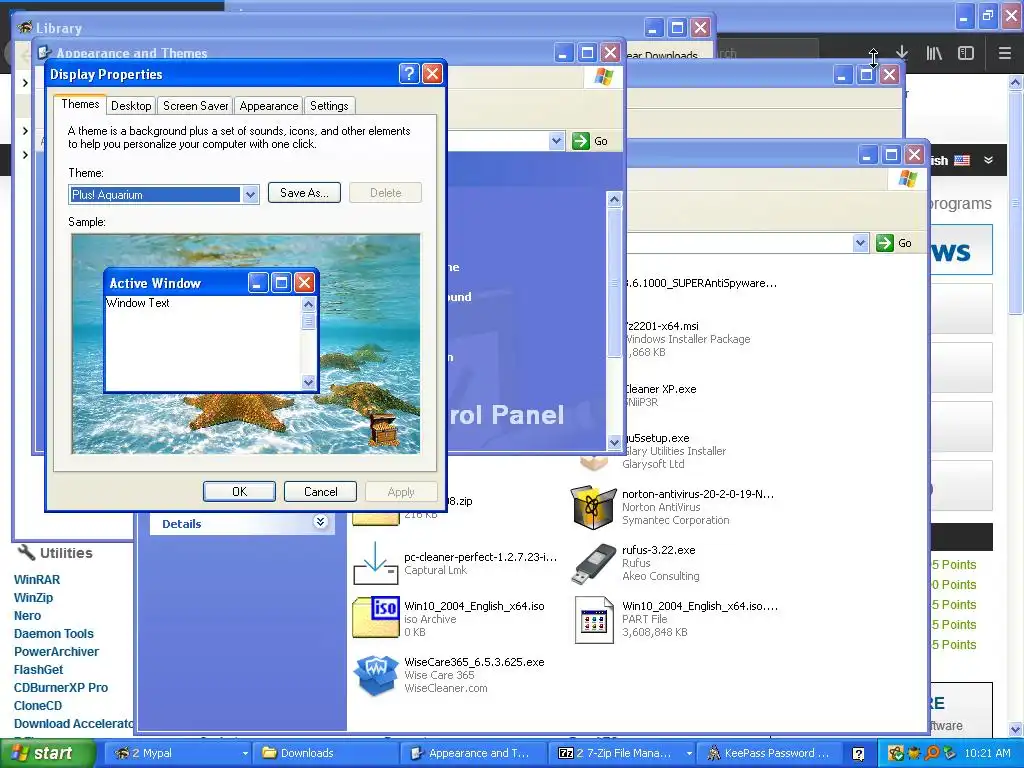Select the Win10 PART file icon
This screenshot has width=1024, height=768.
[594, 620]
